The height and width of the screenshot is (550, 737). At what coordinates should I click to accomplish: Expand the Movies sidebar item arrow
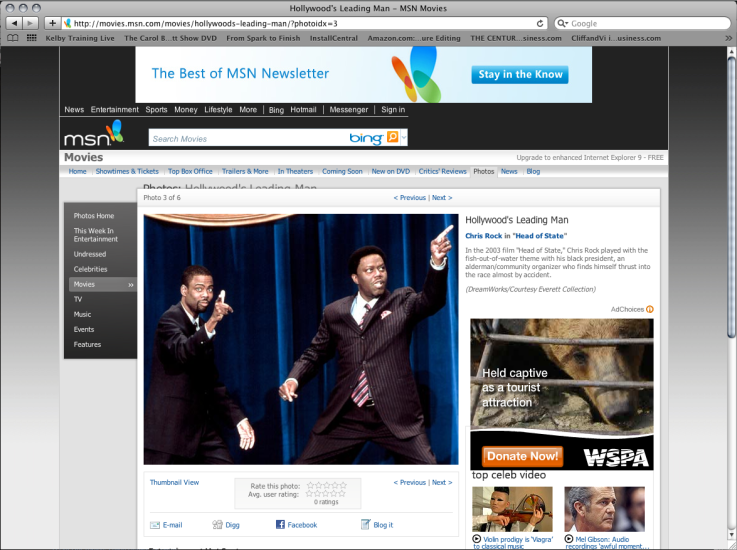131,285
